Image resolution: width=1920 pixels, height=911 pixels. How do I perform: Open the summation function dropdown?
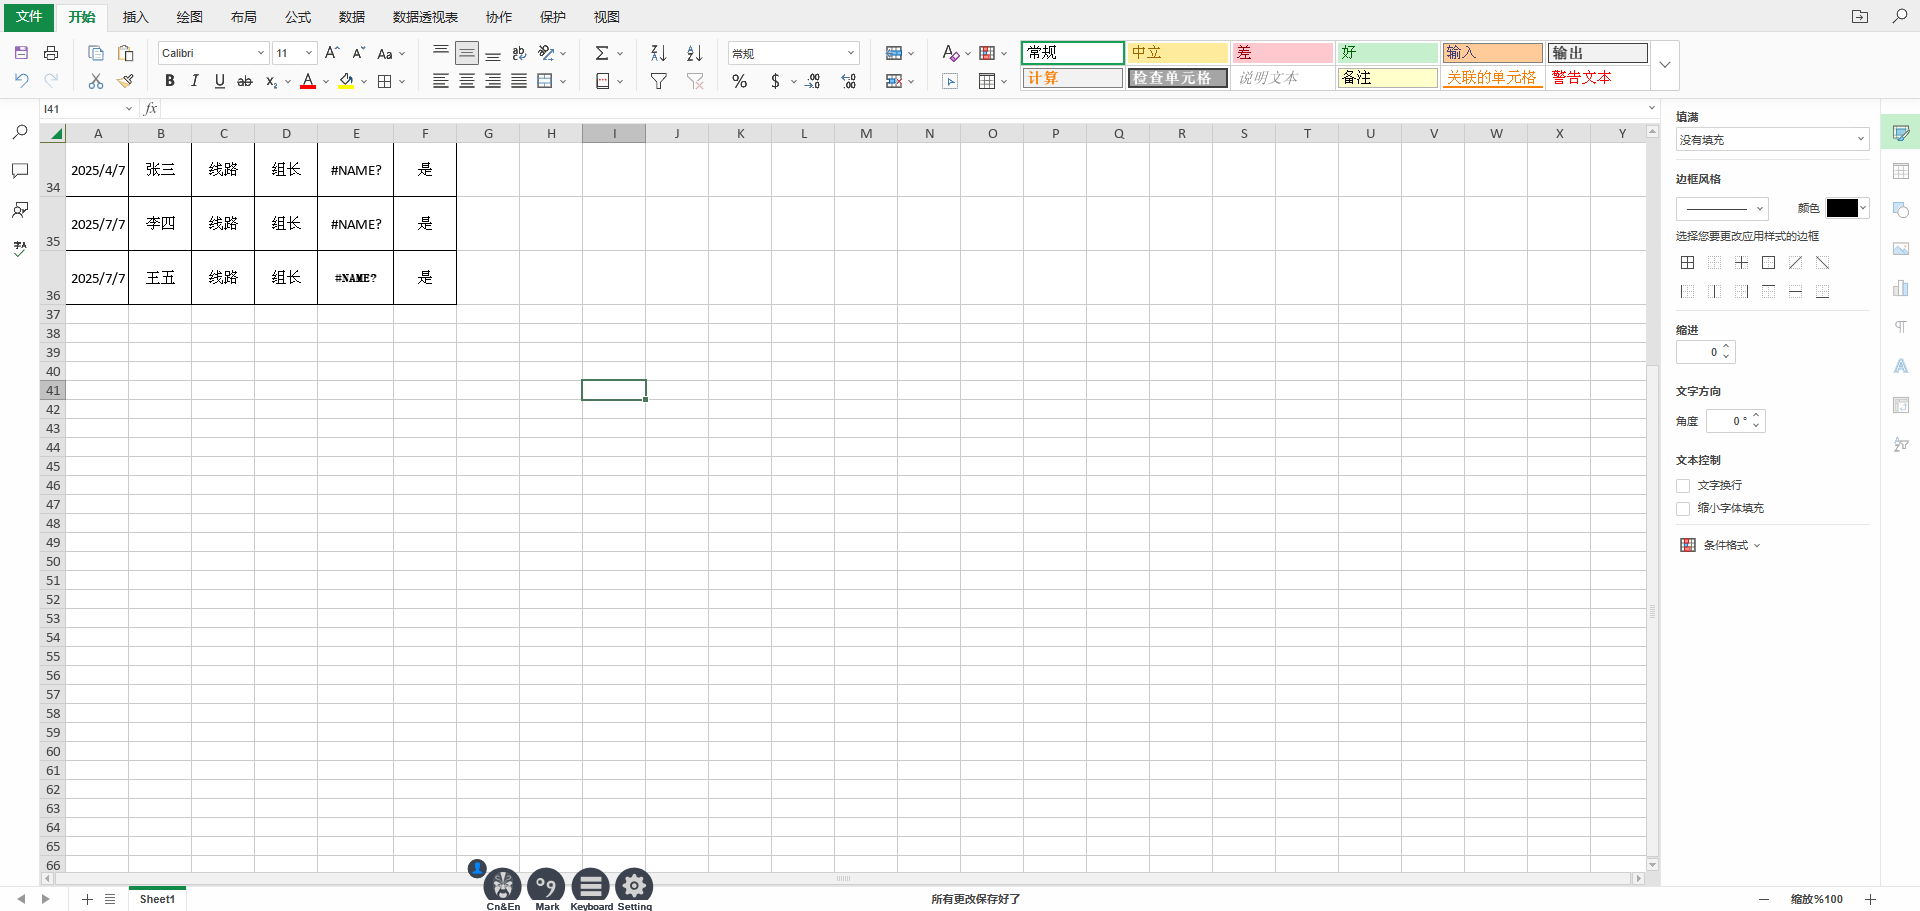click(x=620, y=53)
